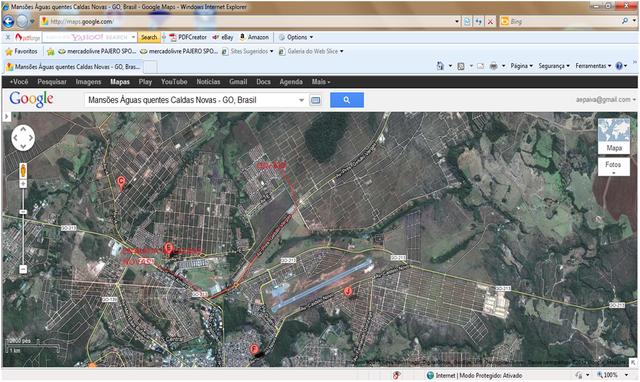
Task: Open the Ferramentas dropdown menu
Action: tap(593, 66)
